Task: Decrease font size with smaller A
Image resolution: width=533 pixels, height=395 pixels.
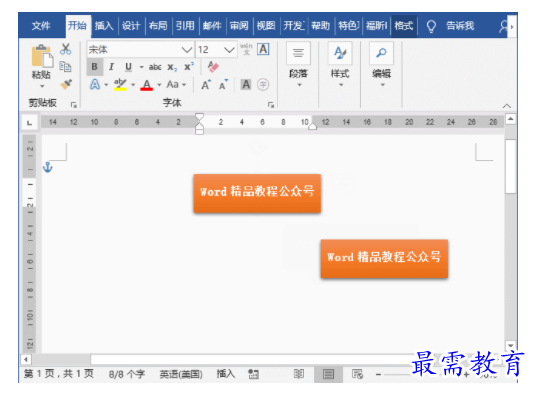Action: 223,85
